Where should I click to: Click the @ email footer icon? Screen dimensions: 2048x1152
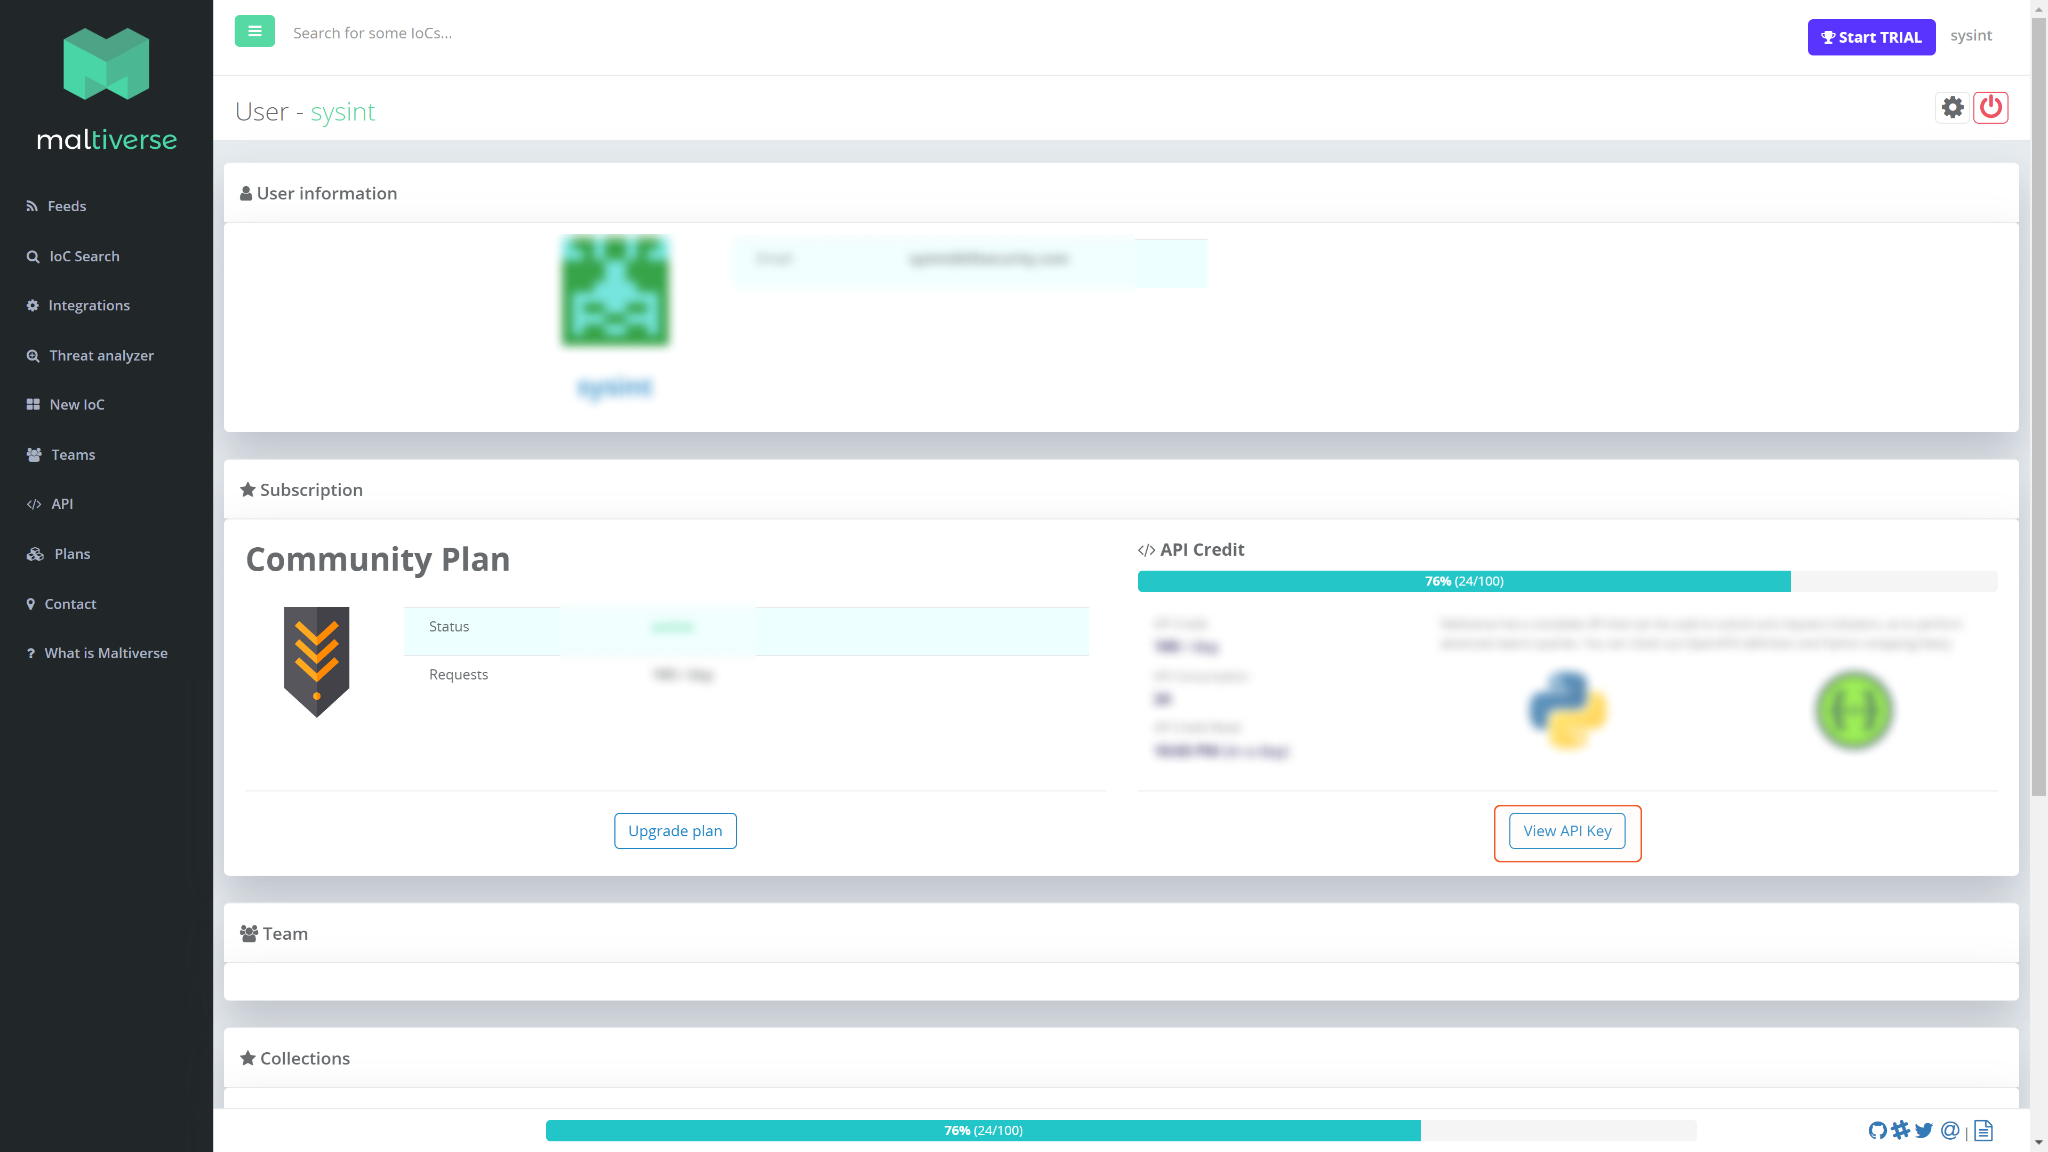click(1950, 1130)
